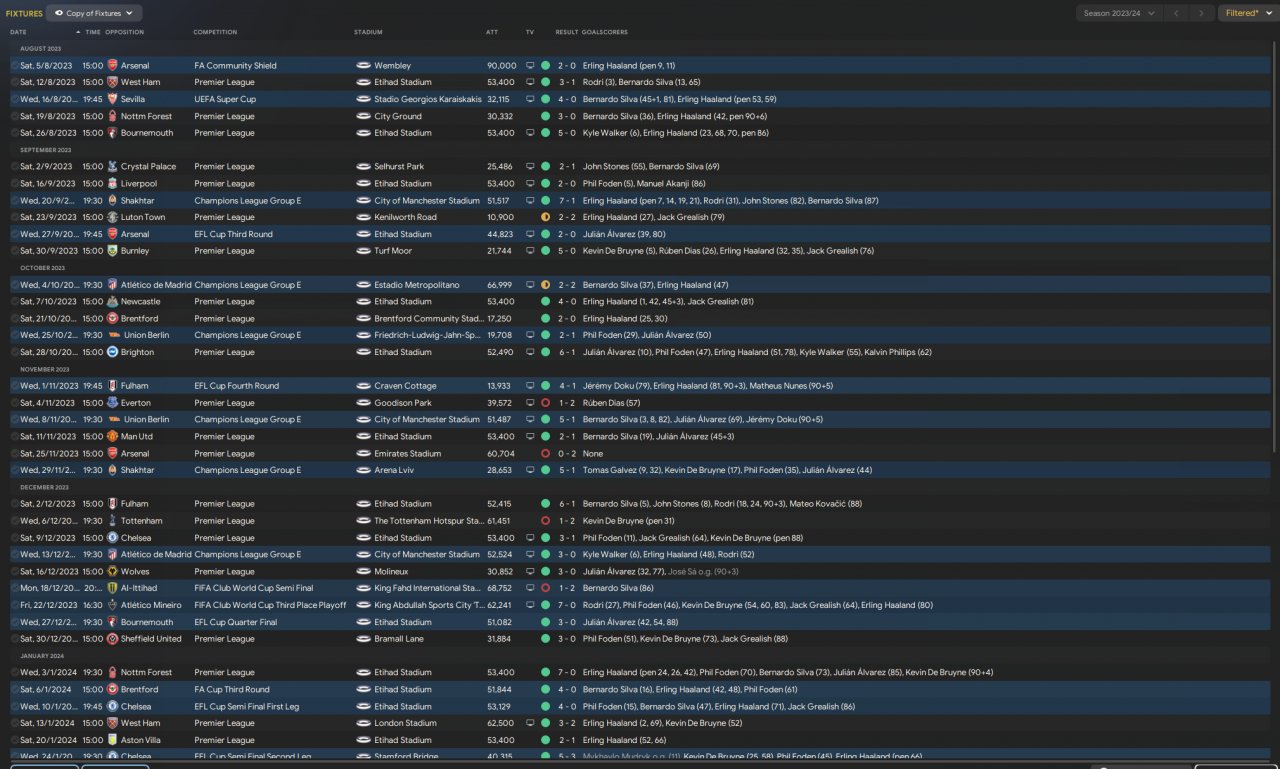1280x769 pixels.
Task: Click the 7 - 1 result against Shakhtar
Action: tap(567, 201)
